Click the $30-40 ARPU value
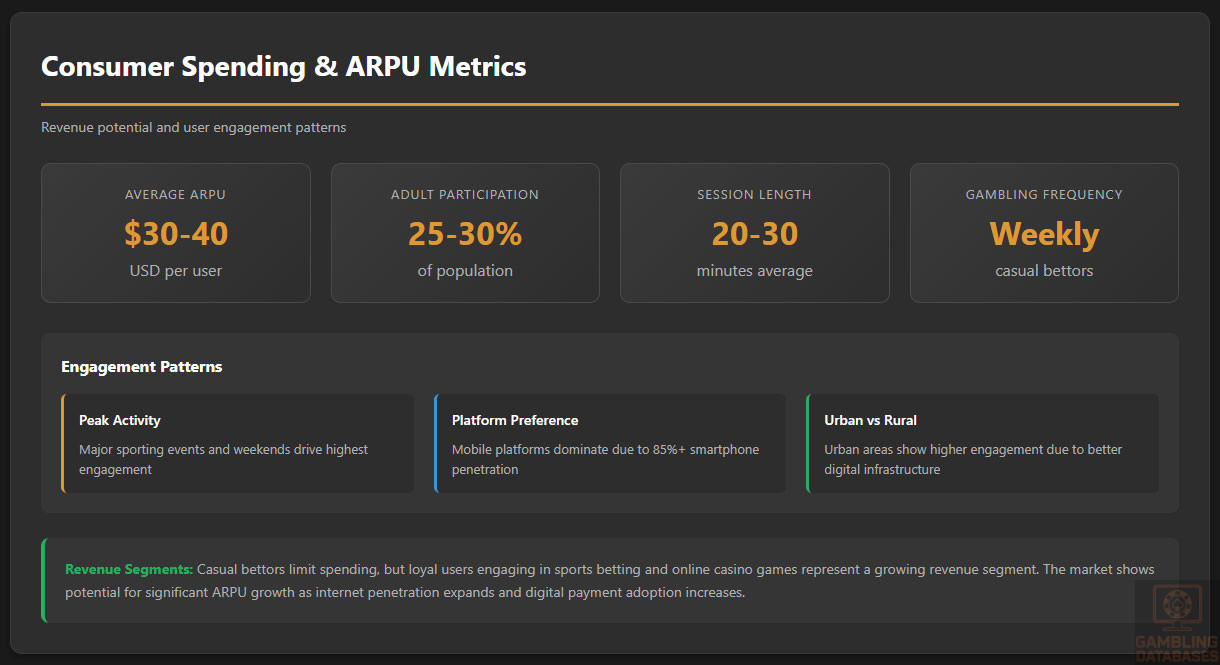 pyautogui.click(x=176, y=234)
